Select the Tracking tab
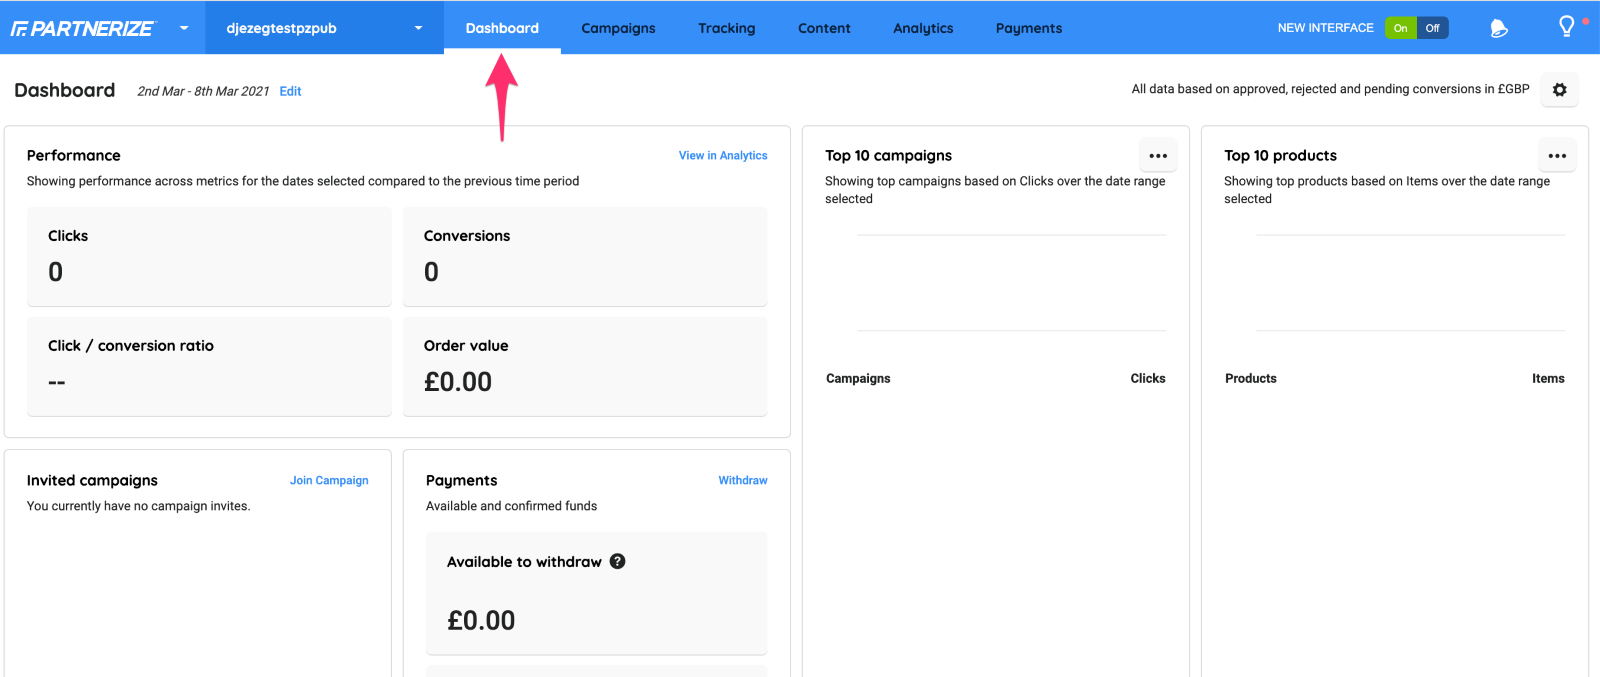This screenshot has height=677, width=1600. (x=726, y=28)
